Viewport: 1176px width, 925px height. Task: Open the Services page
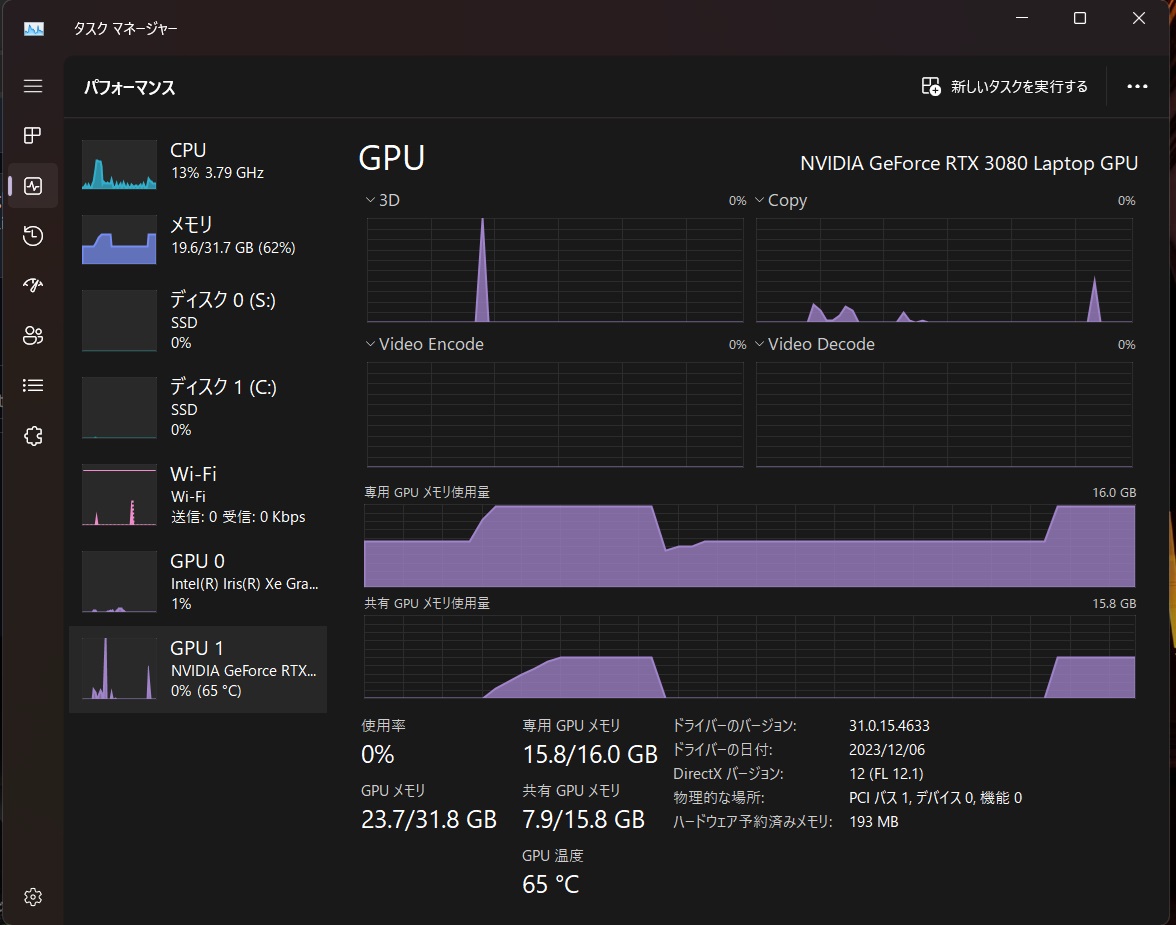33,435
